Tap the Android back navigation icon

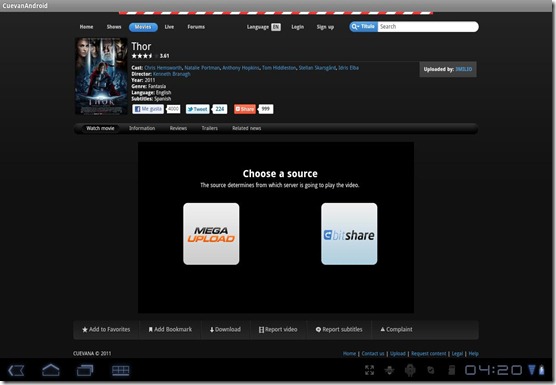coord(16,371)
